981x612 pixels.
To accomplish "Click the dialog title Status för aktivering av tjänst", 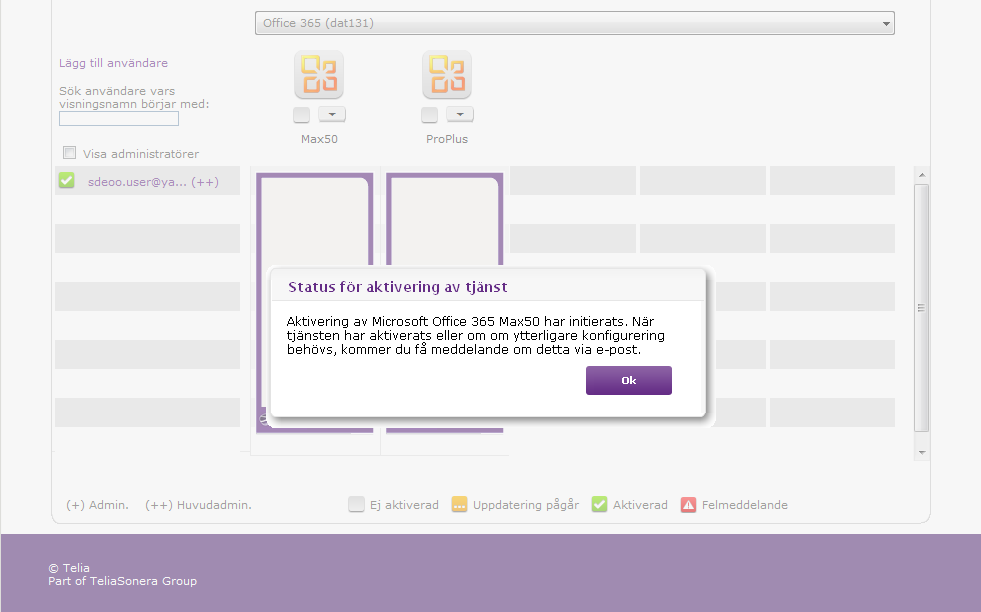I will point(397,287).
